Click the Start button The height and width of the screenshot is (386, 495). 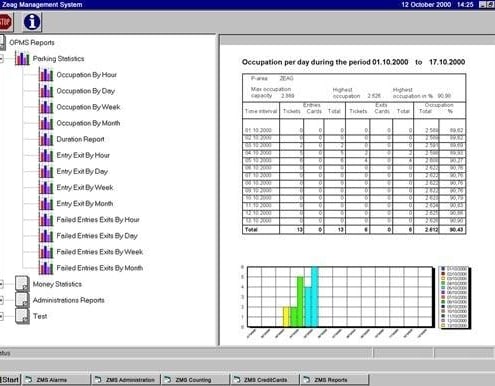[10, 380]
